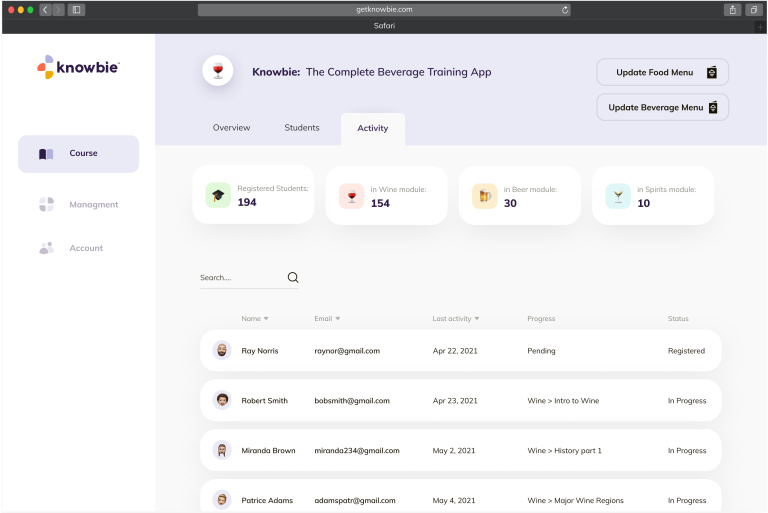Image resolution: width=768 pixels, height=513 pixels.
Task: Click the Safari share icon
Action: 733,9
